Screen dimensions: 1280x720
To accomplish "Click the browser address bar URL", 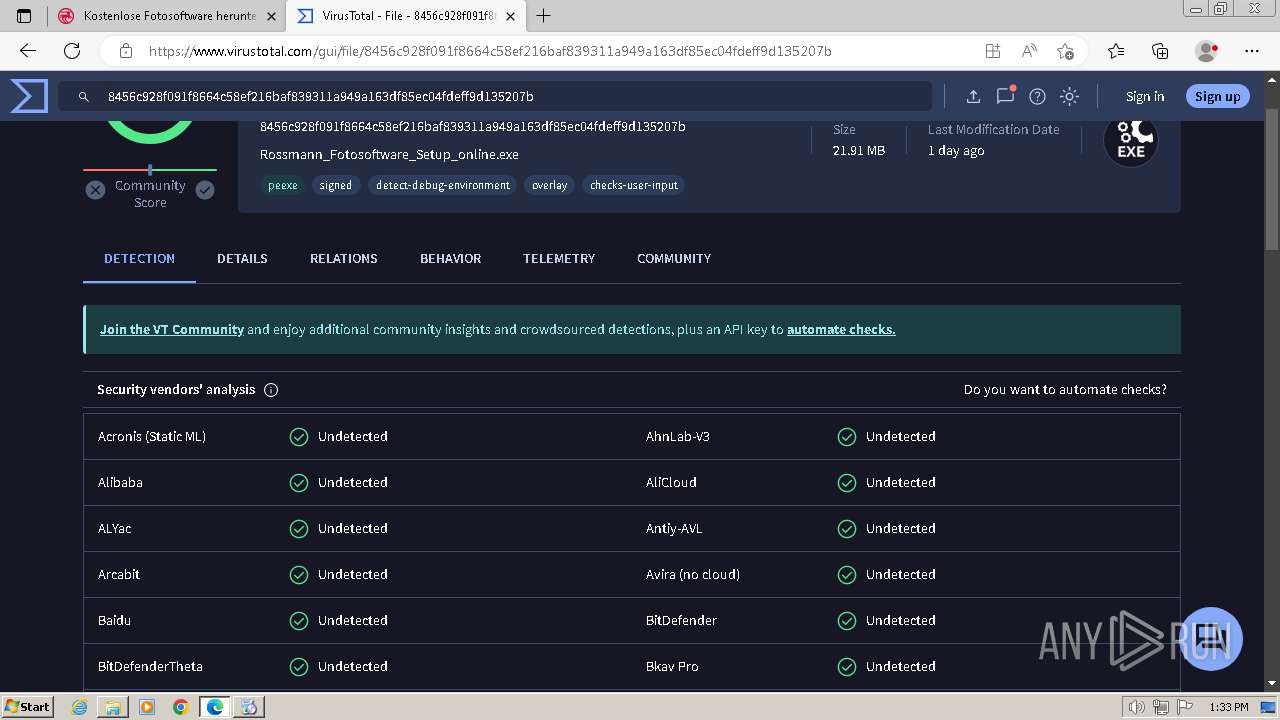I will coord(490,51).
